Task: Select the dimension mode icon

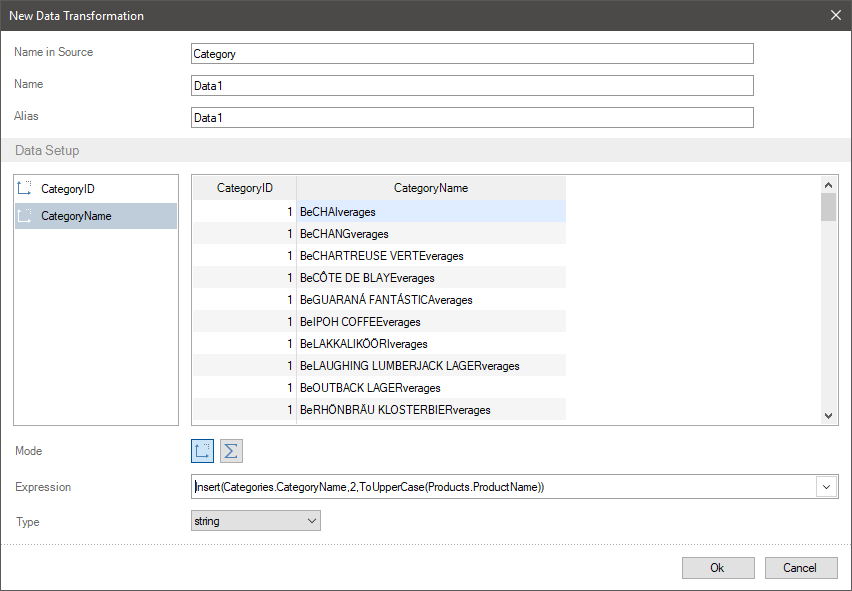Action: tap(203, 451)
